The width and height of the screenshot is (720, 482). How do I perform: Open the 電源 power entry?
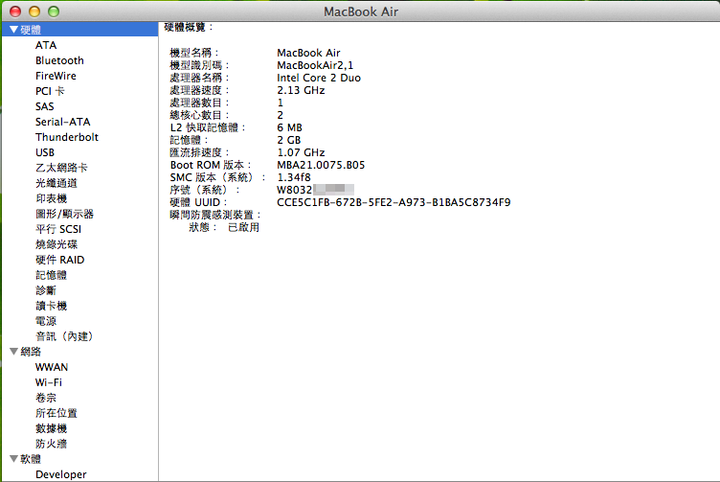(x=46, y=321)
